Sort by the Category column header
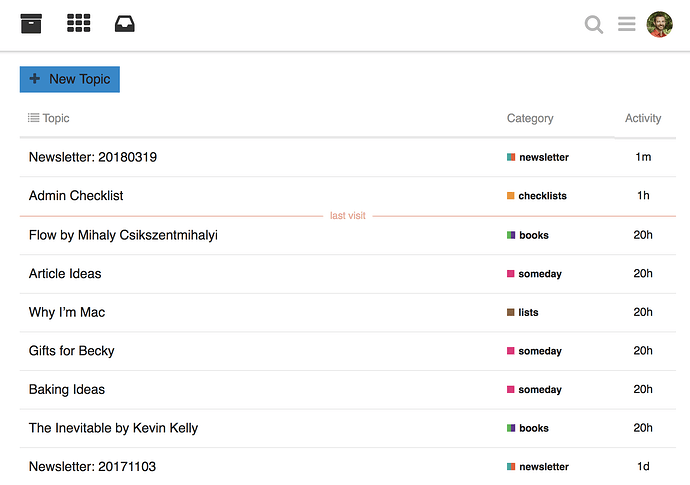 point(530,118)
